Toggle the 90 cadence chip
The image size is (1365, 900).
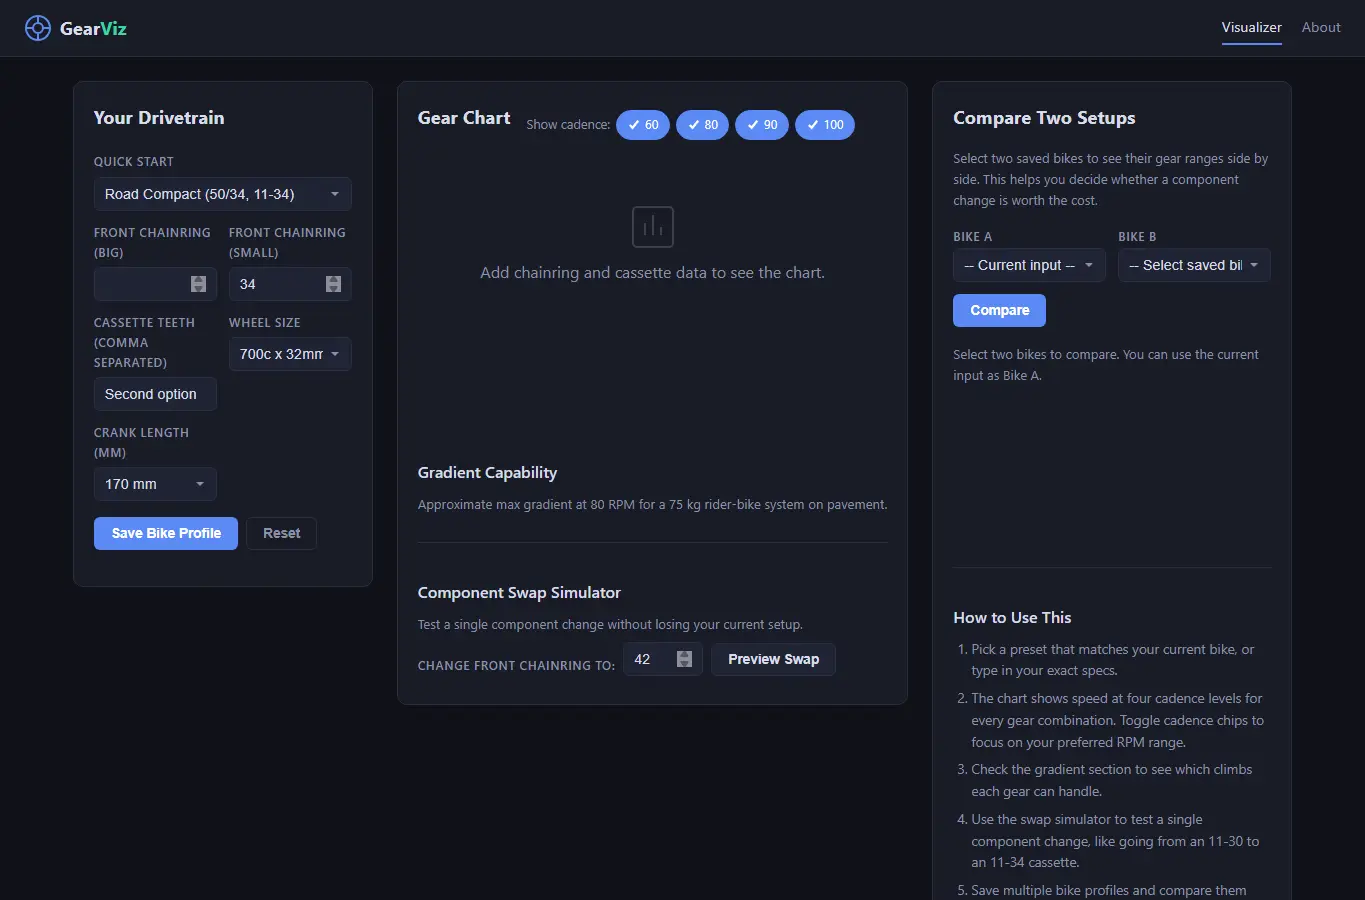pyautogui.click(x=762, y=125)
